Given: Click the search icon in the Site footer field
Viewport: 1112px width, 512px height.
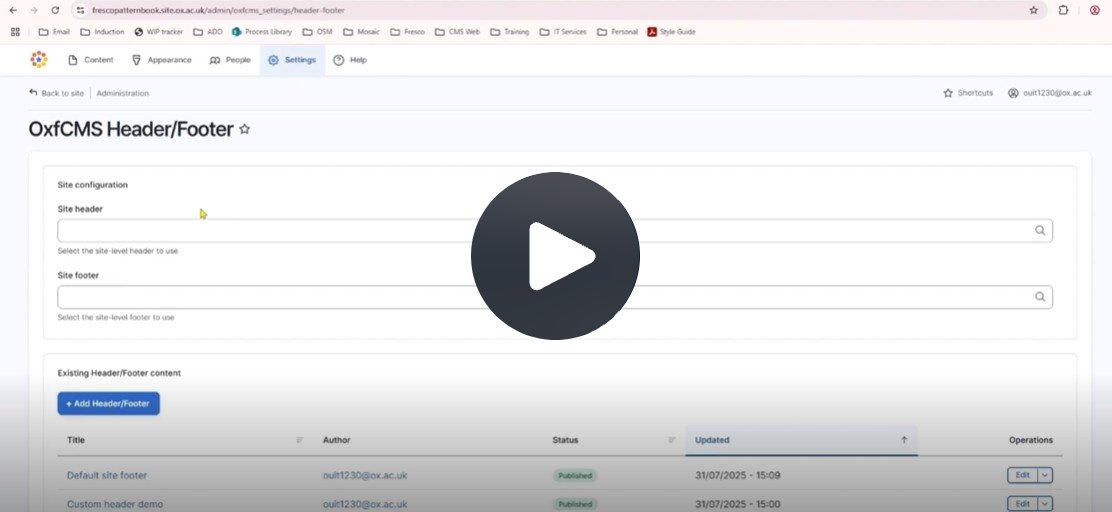Looking at the screenshot, I should (x=1040, y=297).
